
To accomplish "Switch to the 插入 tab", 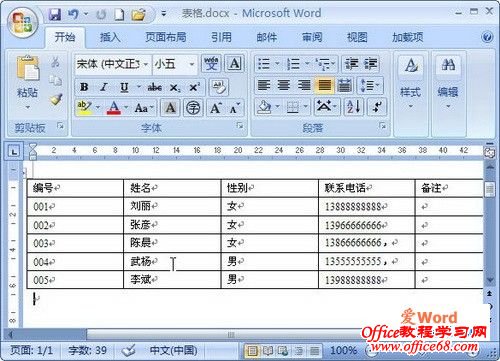I will [x=110, y=37].
